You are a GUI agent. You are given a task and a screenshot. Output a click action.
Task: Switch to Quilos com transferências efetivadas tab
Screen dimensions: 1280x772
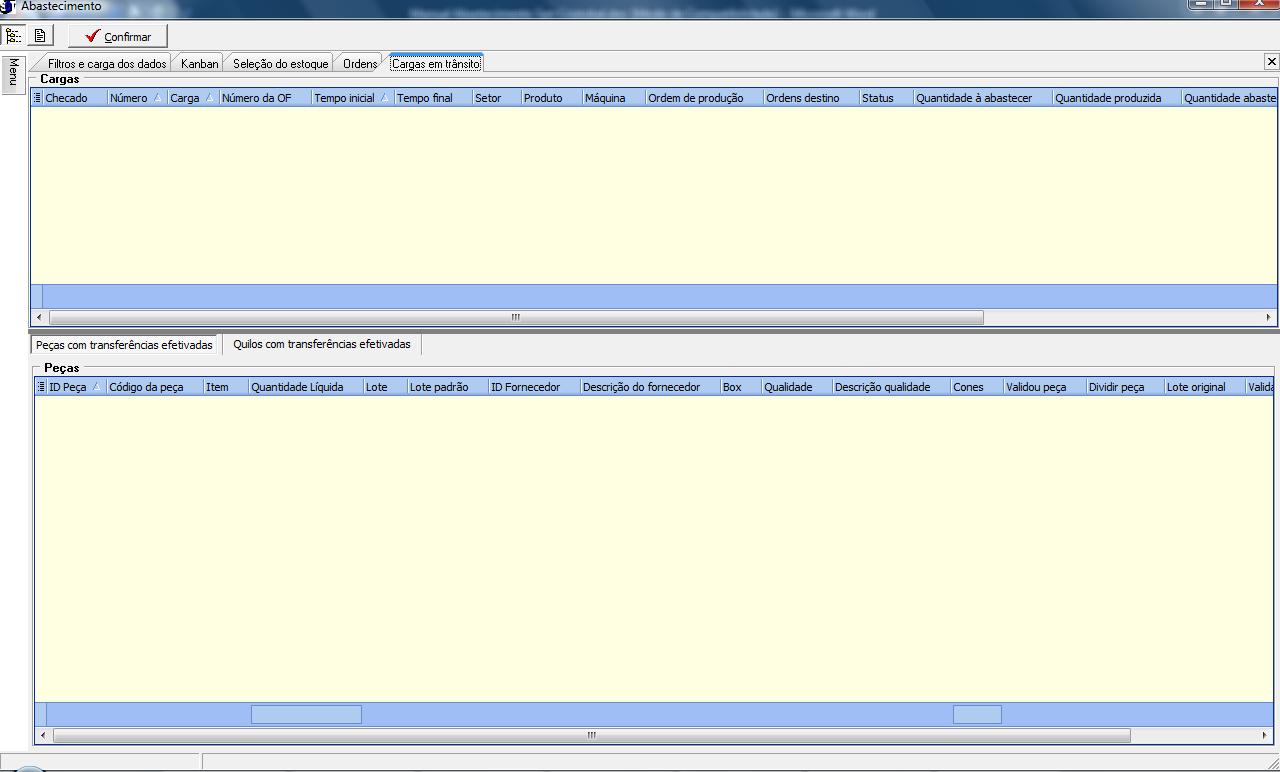tap(321, 344)
